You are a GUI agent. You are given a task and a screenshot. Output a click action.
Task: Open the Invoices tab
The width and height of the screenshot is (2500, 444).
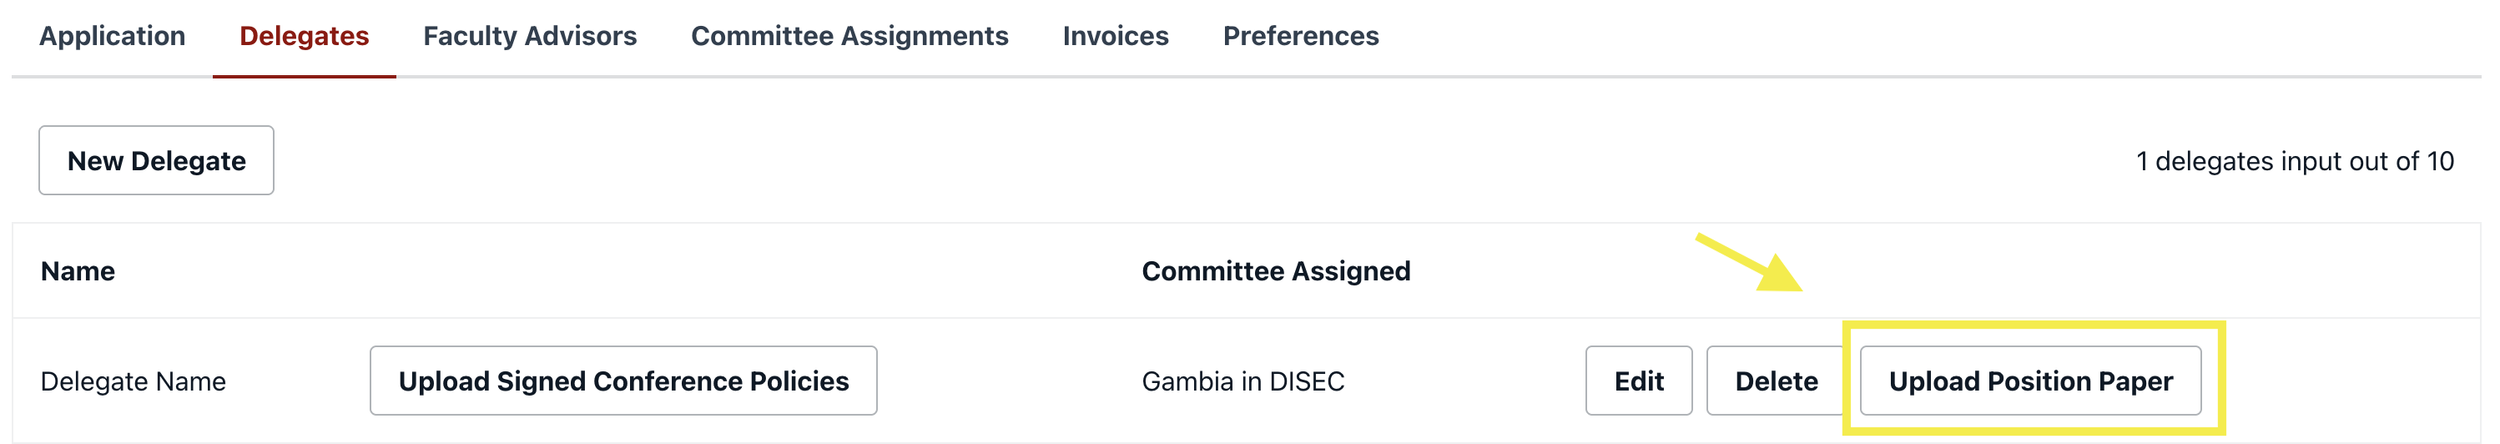click(1115, 36)
